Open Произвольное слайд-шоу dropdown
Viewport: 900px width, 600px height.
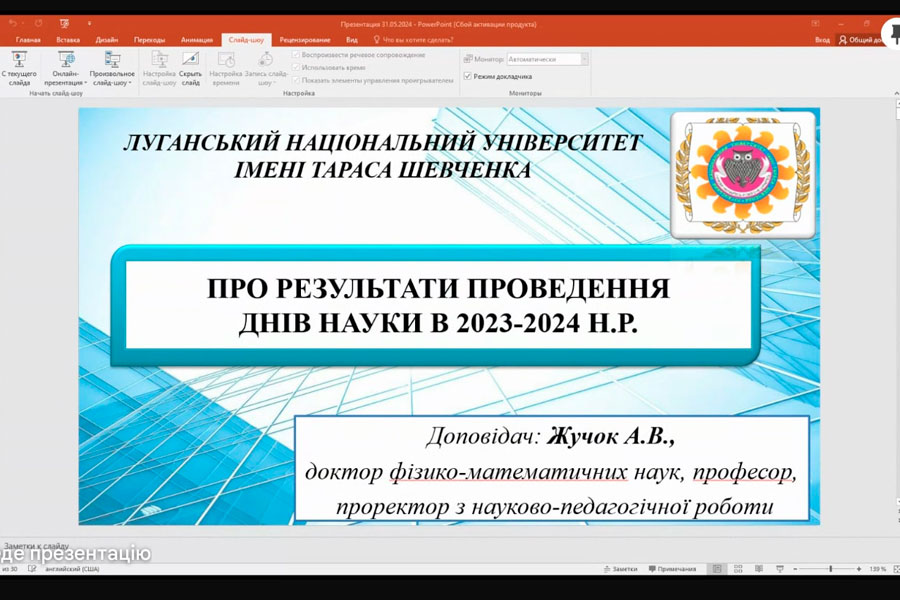point(112,68)
